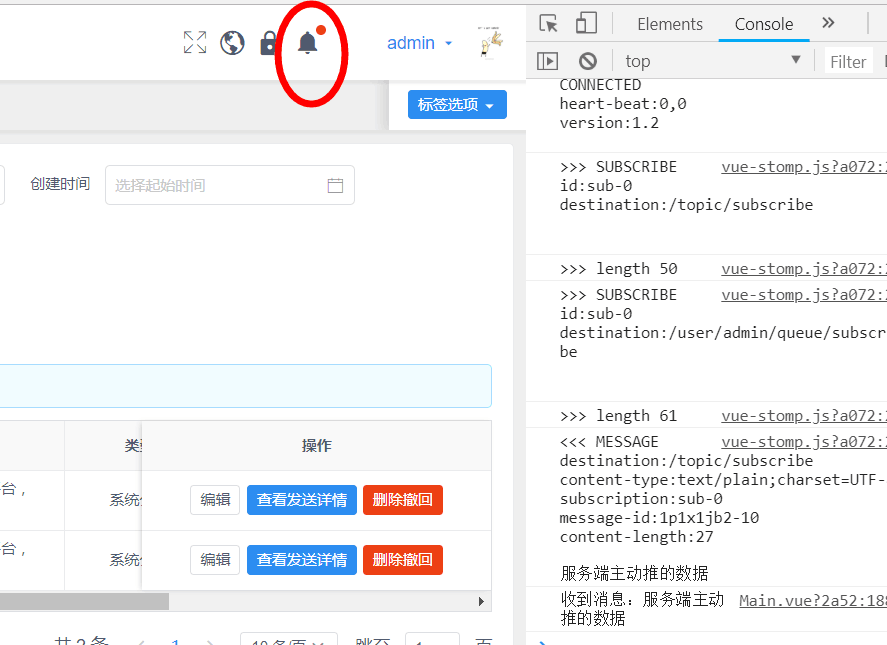
Task: Open the calendar icon in 创建时间 field
Action: tap(335, 185)
